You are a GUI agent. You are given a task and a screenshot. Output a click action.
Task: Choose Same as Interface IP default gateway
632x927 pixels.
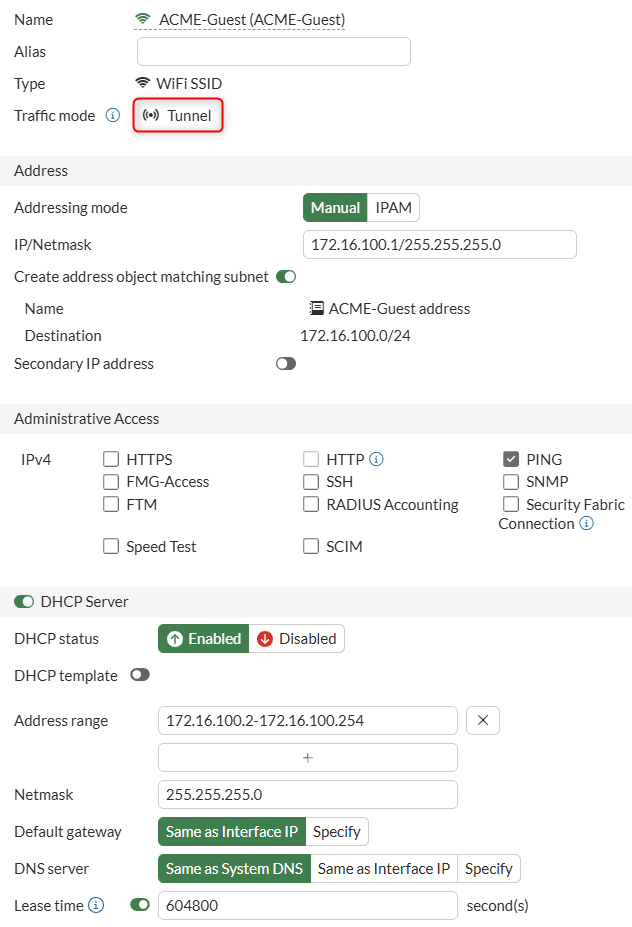click(232, 831)
